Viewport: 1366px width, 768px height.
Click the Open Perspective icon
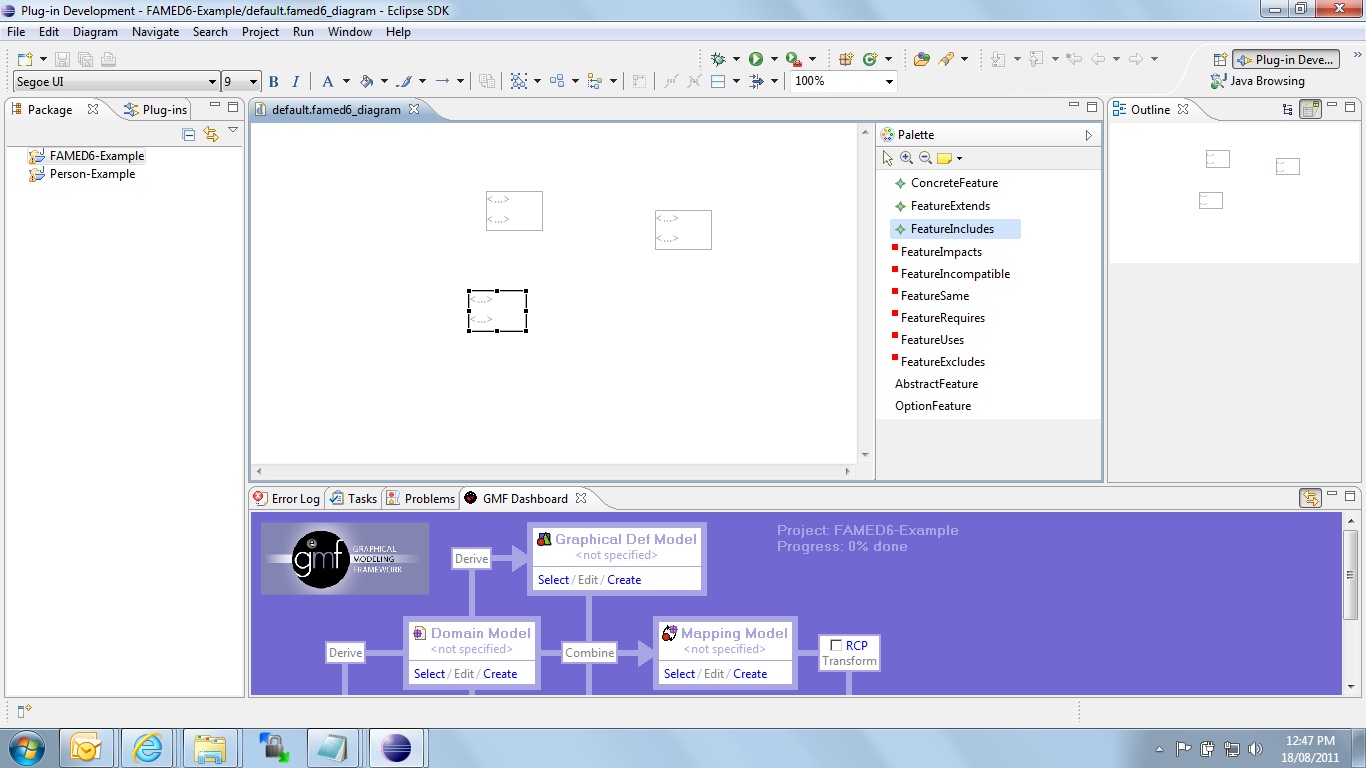pos(1220,59)
